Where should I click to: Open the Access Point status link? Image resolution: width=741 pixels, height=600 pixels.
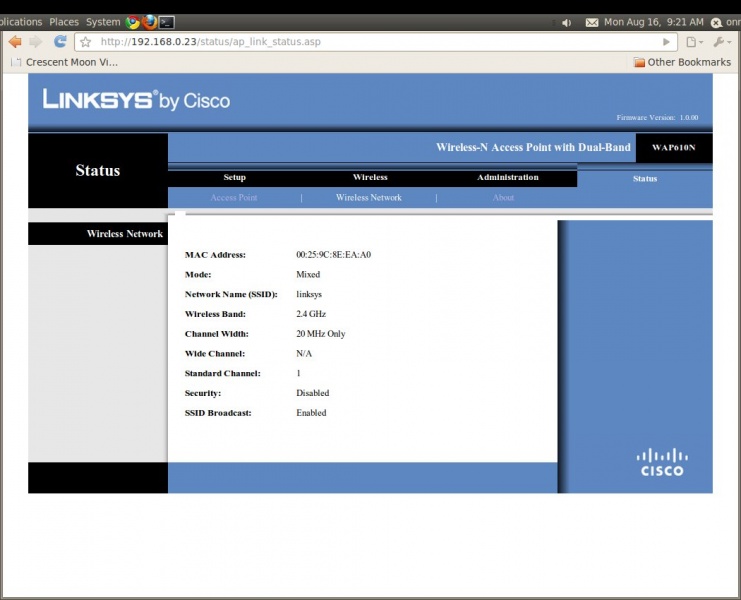point(234,198)
